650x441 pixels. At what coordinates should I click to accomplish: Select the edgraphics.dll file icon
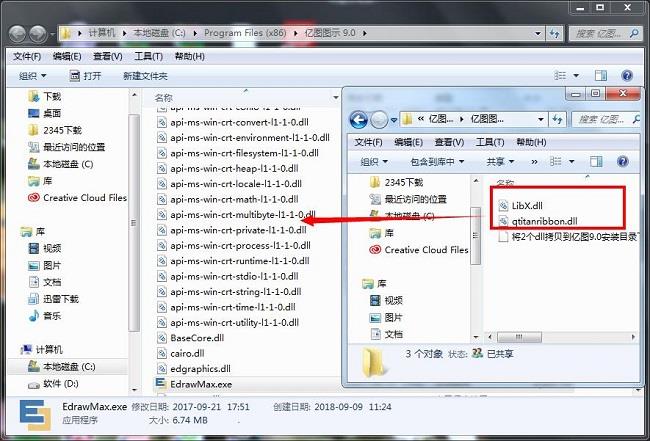(x=162, y=368)
